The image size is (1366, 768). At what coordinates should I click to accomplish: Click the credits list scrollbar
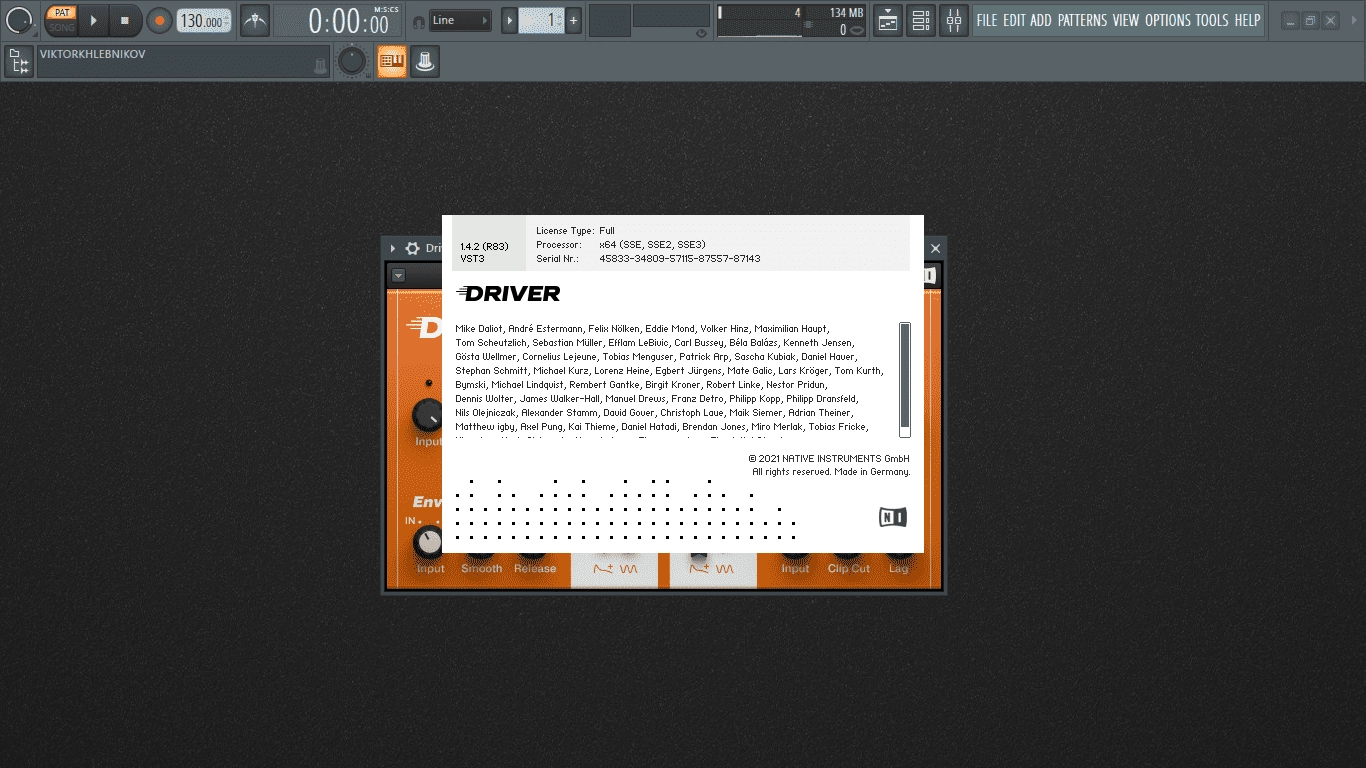click(x=905, y=379)
